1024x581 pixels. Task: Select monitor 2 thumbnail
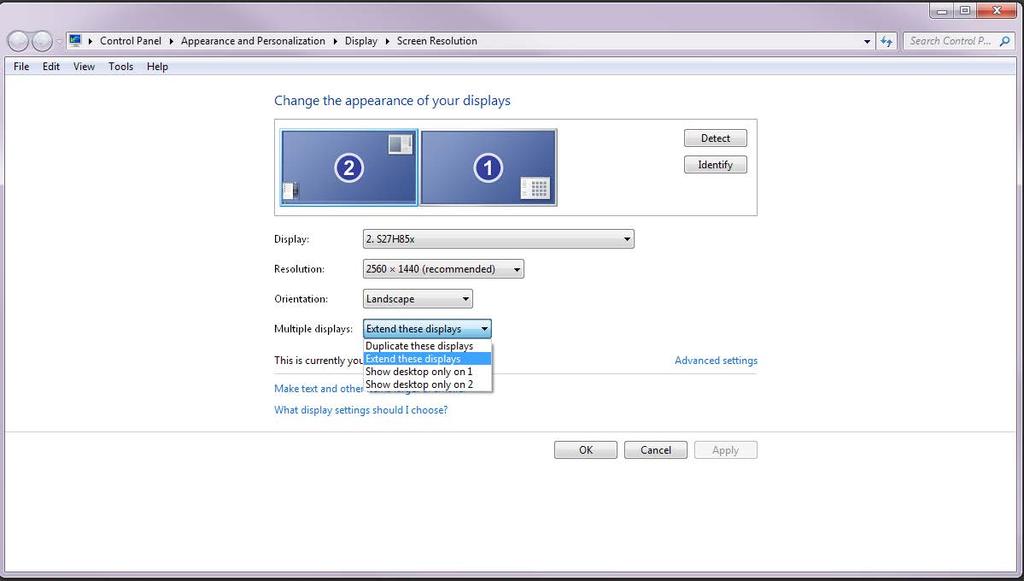pyautogui.click(x=349, y=167)
